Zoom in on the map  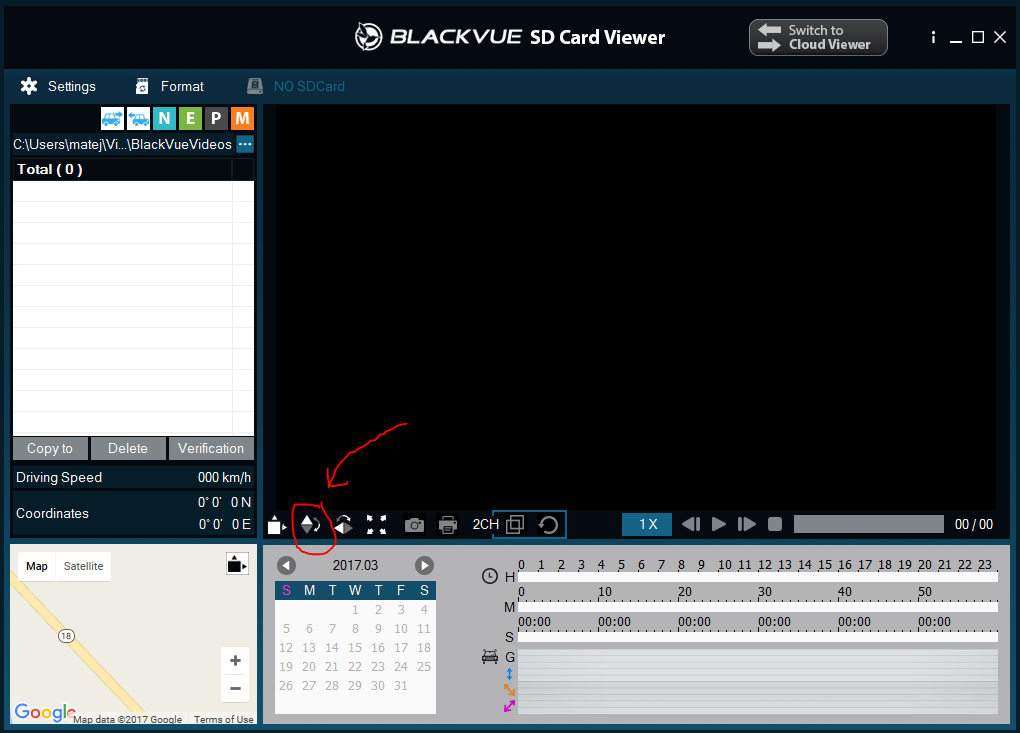point(235,661)
